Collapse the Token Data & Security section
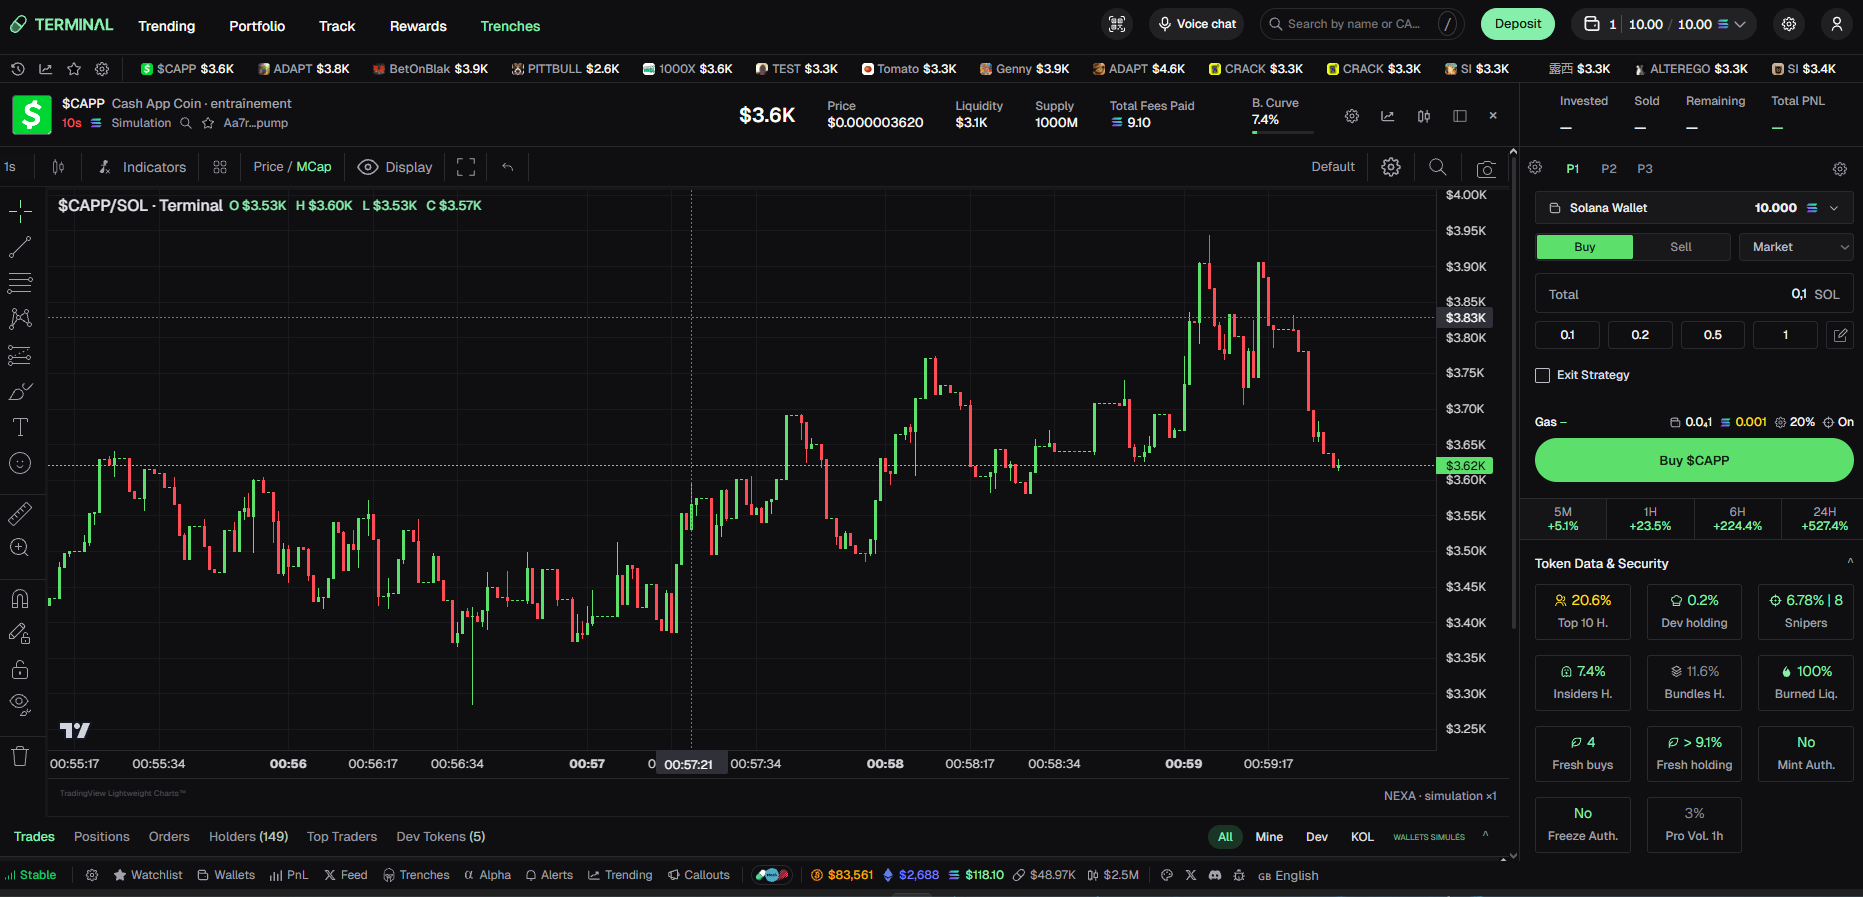 [x=1849, y=562]
